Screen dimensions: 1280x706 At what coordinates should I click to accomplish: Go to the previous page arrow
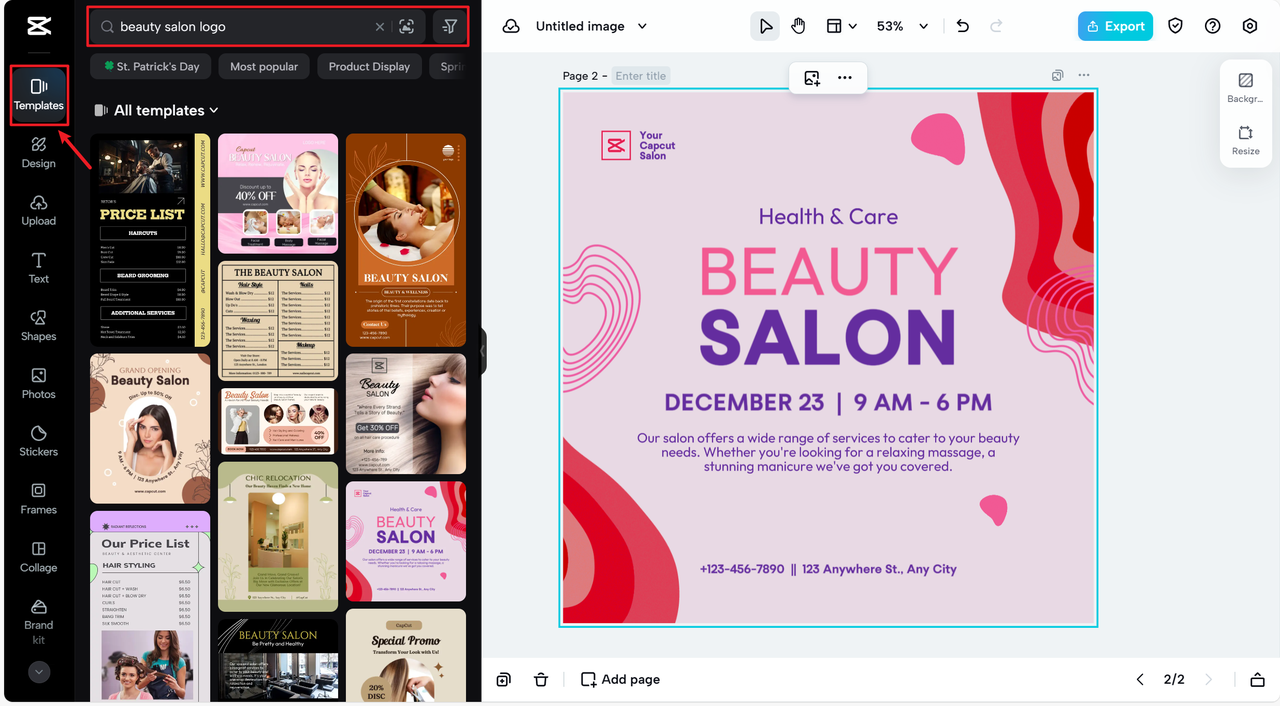[1140, 679]
